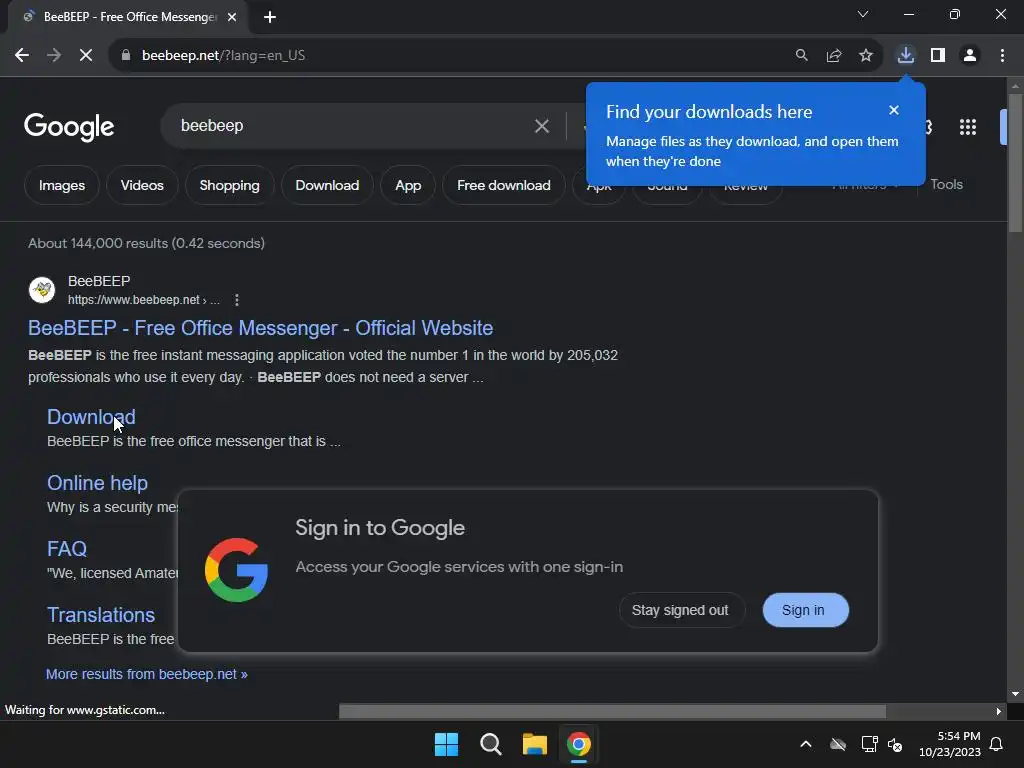Show hidden system tray icons
The image size is (1024, 768).
(x=806, y=744)
